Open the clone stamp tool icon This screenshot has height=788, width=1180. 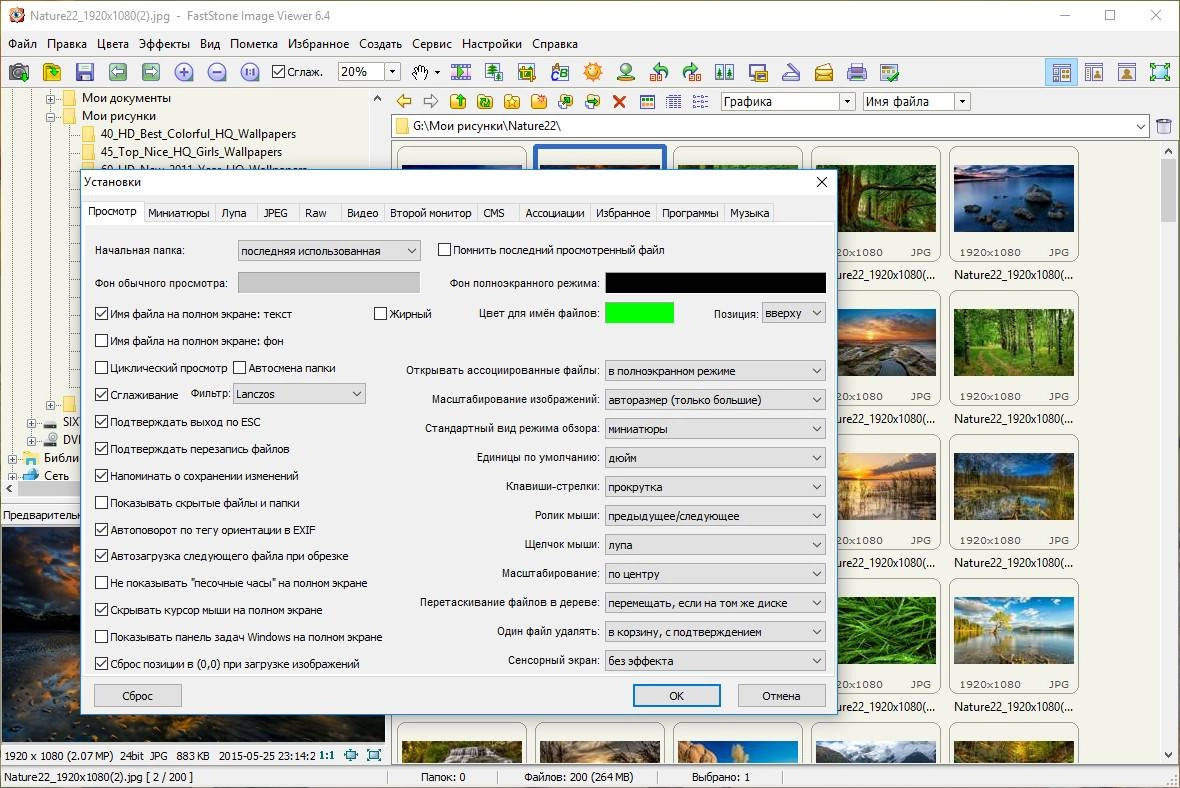tap(625, 72)
